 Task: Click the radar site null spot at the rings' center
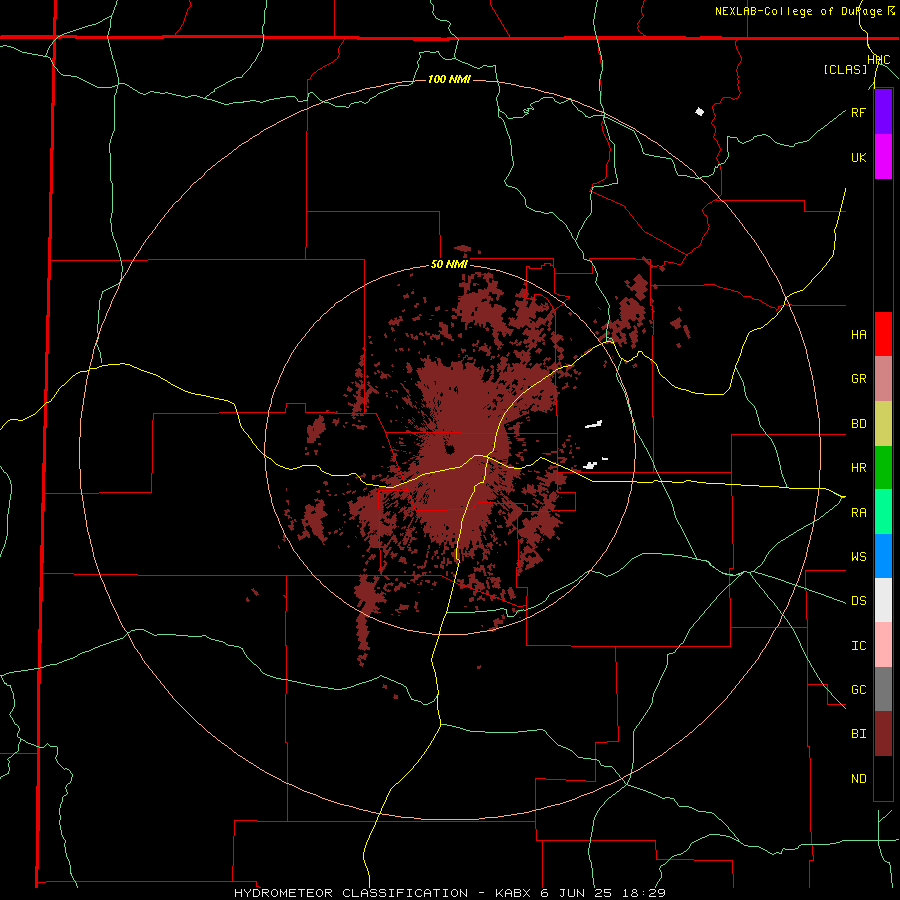(x=450, y=449)
